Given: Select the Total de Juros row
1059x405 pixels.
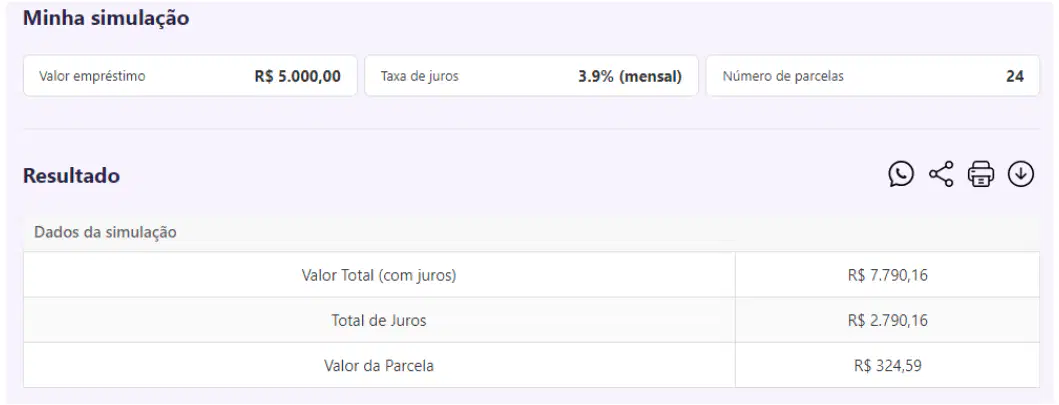Looking at the screenshot, I should pos(531,320).
